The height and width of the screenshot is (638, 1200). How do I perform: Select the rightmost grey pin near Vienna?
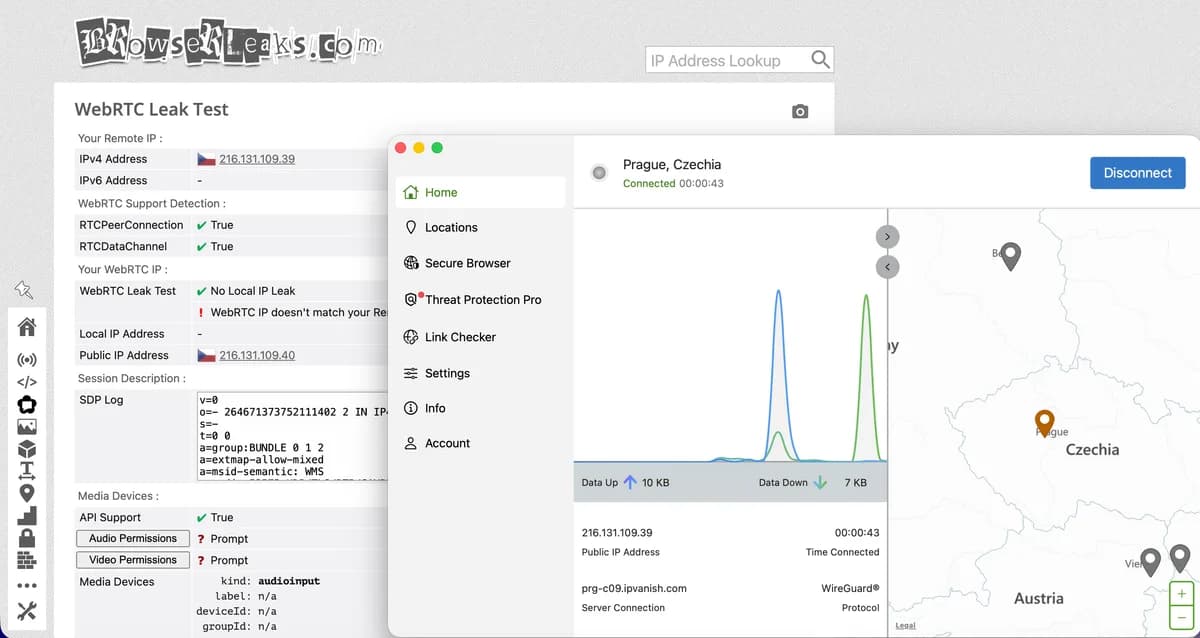tap(1180, 559)
